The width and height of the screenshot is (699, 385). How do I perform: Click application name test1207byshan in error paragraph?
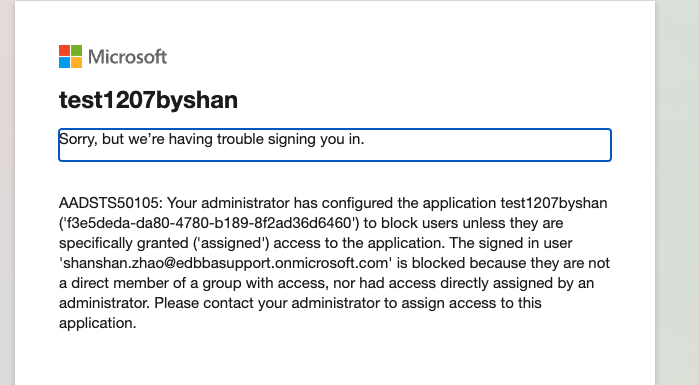tap(554, 203)
